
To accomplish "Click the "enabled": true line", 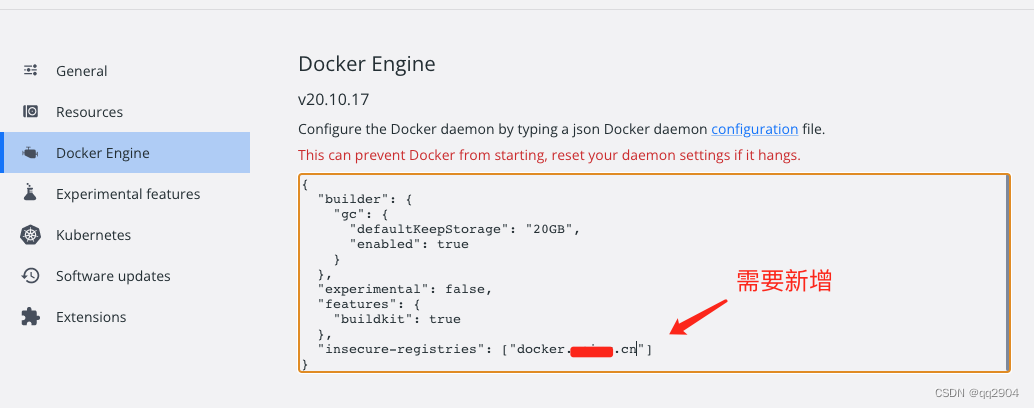I will (409, 244).
